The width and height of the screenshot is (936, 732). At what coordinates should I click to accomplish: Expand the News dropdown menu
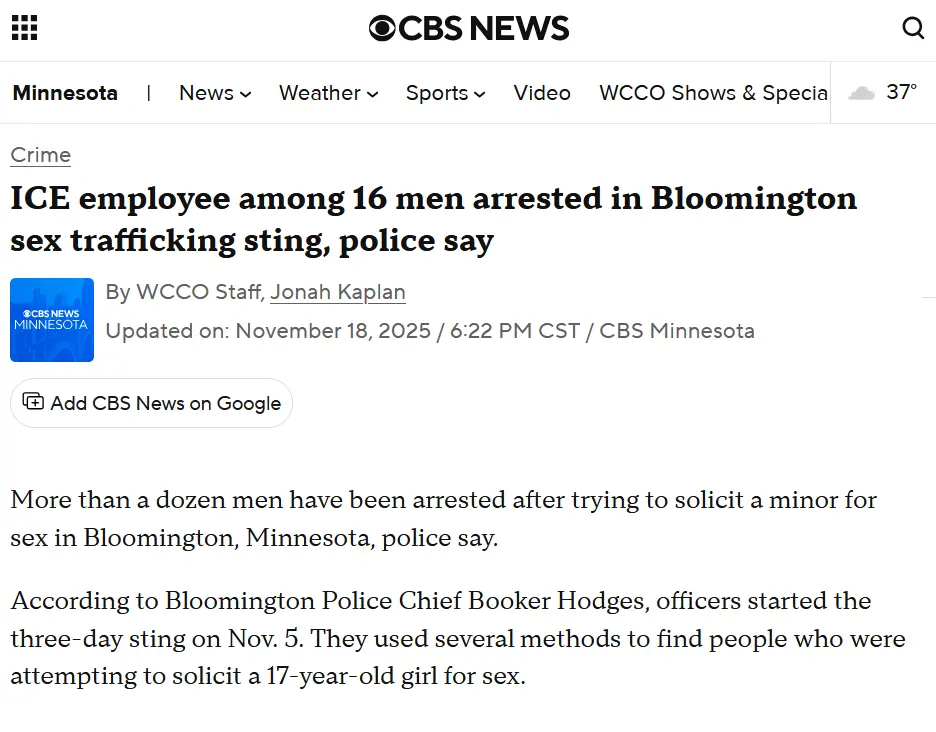point(214,93)
